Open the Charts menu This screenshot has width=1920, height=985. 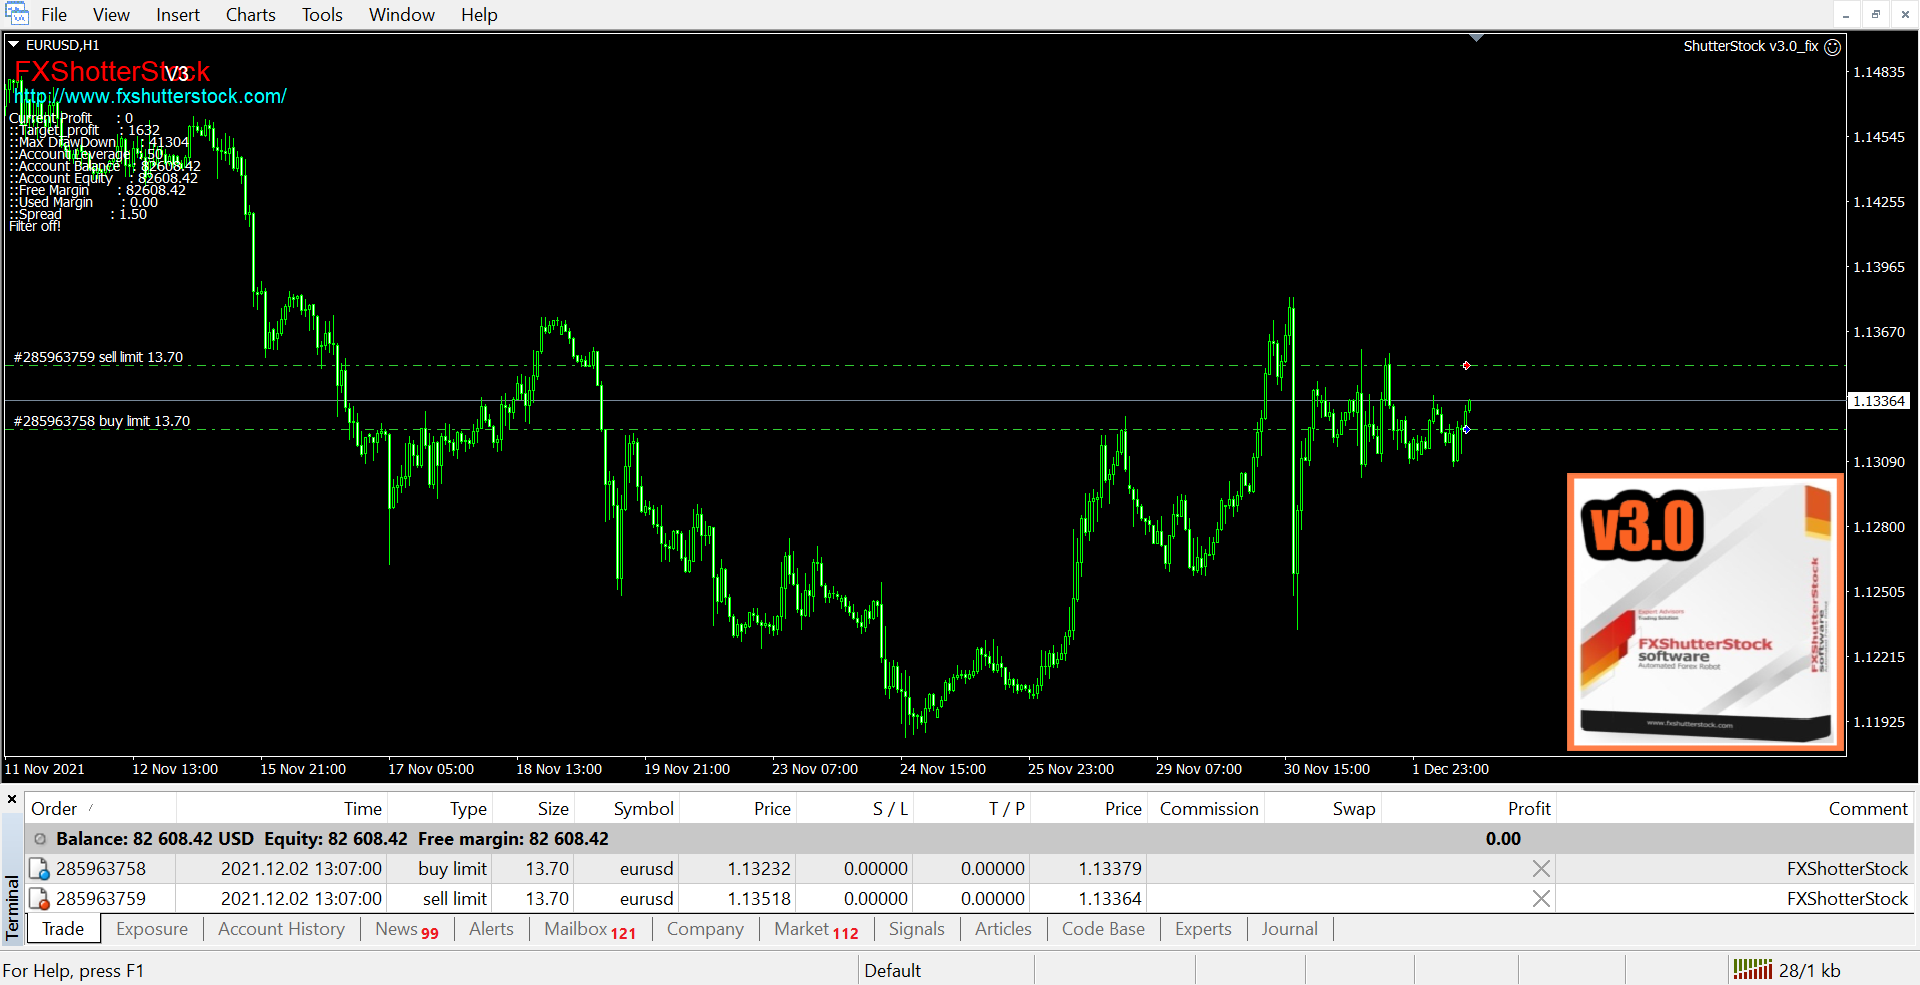[250, 15]
